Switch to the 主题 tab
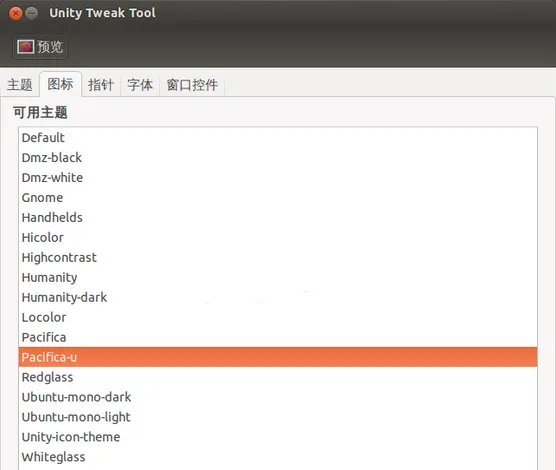This screenshot has width=556, height=470. [x=20, y=85]
